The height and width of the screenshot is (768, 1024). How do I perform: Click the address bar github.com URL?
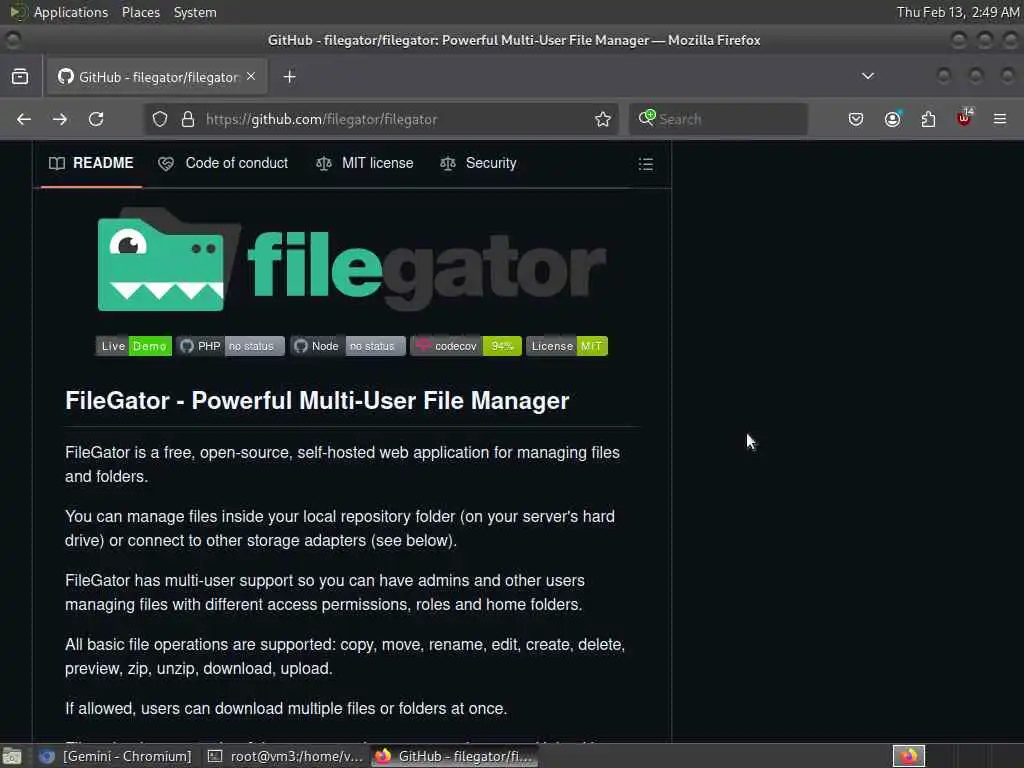pyautogui.click(x=321, y=119)
